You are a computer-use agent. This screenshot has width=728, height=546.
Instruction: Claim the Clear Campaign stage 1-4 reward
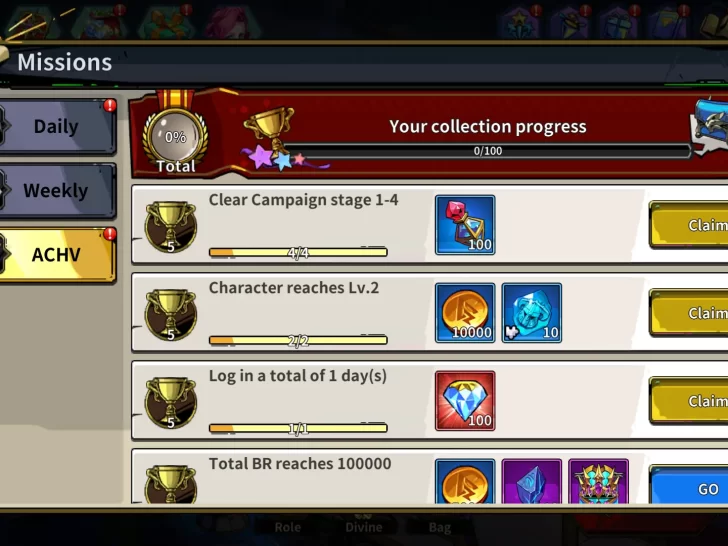[689, 225]
